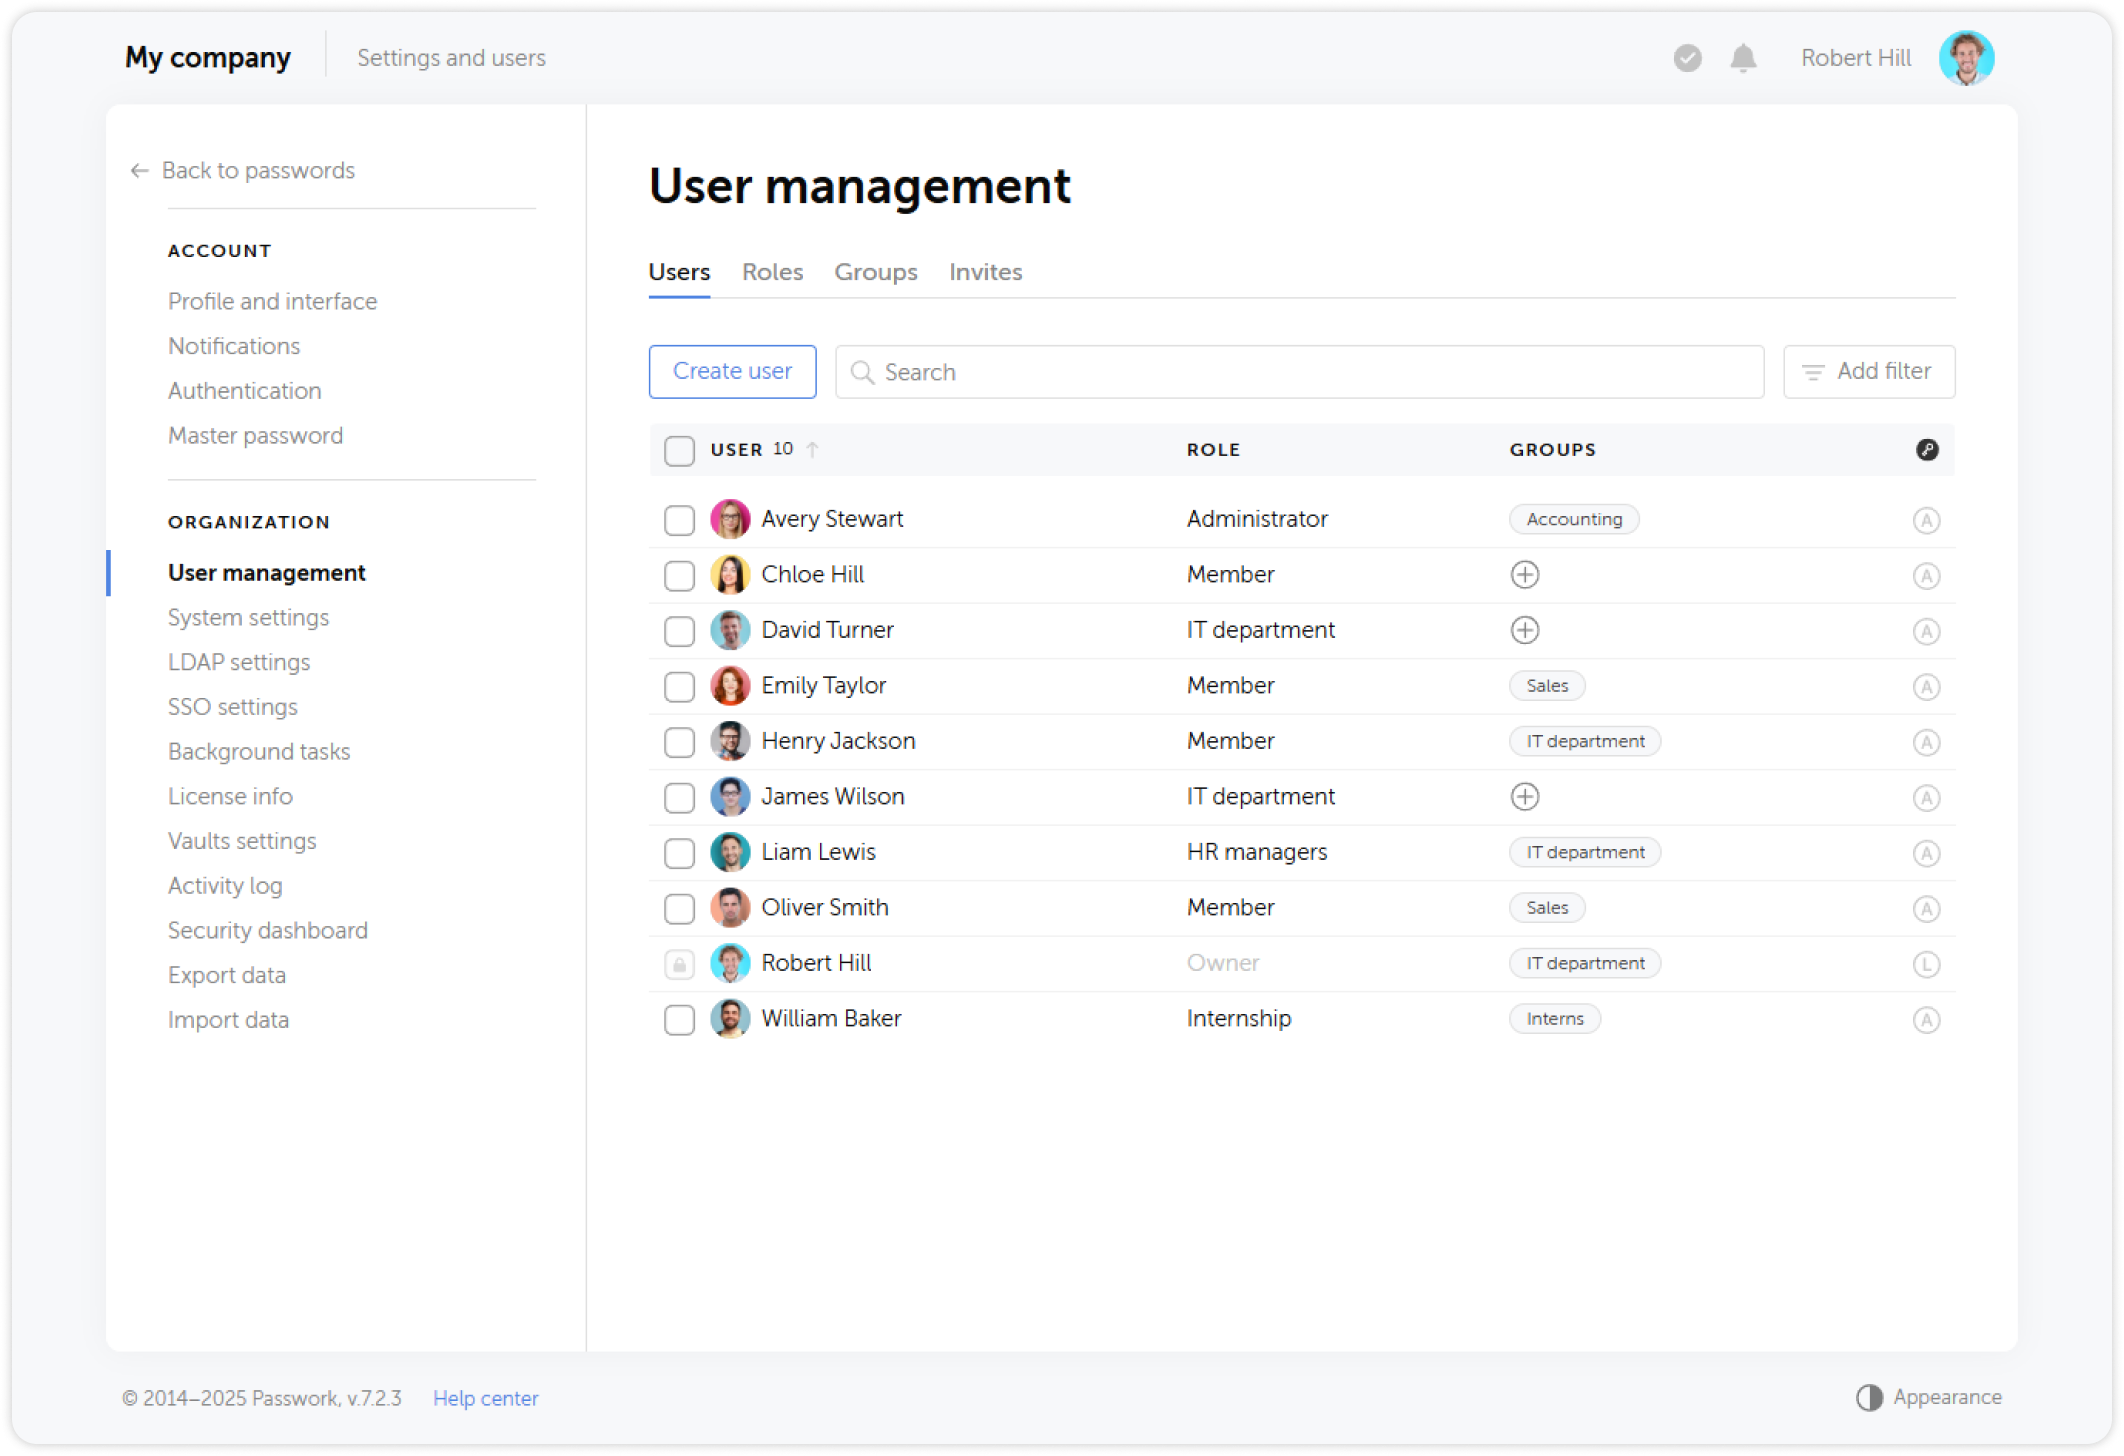Click inside the Search field
The width and height of the screenshot is (2124, 1456).
click(1200, 371)
